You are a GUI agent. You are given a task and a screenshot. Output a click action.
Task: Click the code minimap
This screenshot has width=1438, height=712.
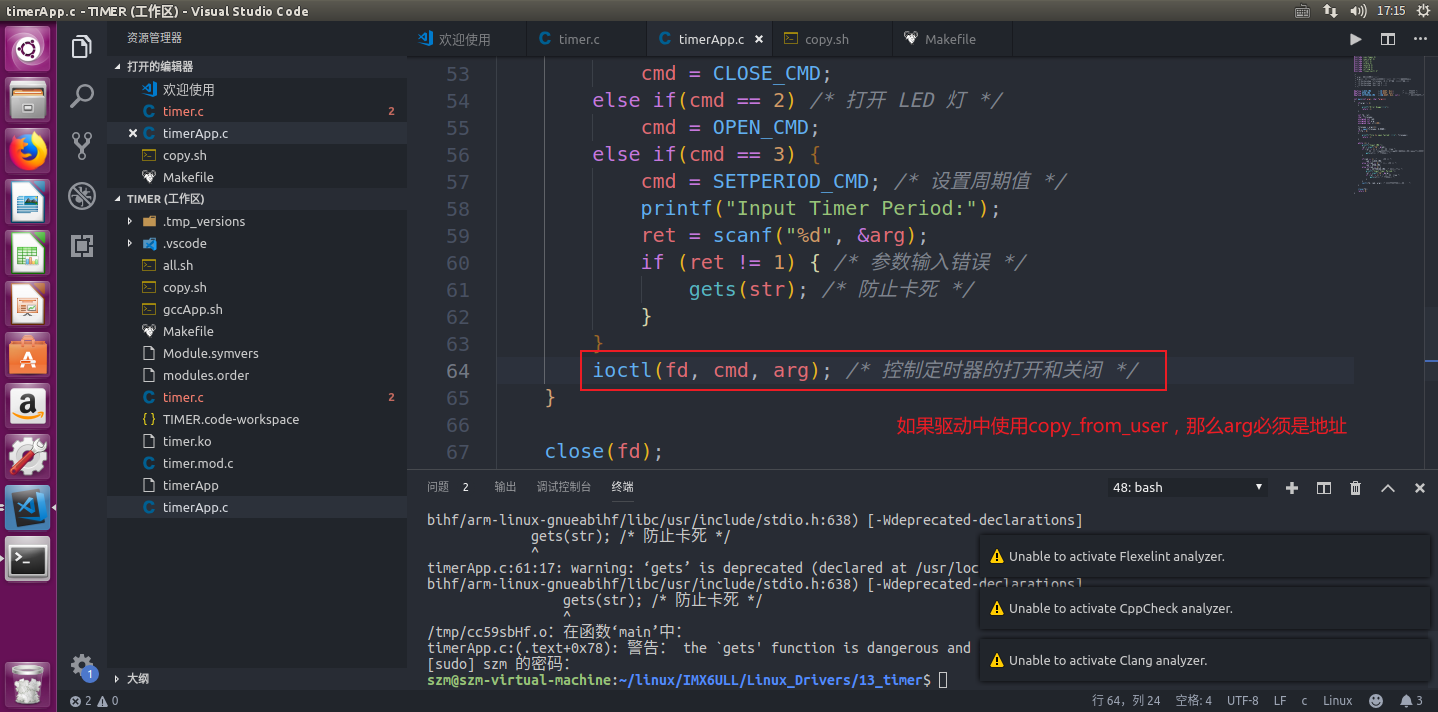pos(1390,125)
